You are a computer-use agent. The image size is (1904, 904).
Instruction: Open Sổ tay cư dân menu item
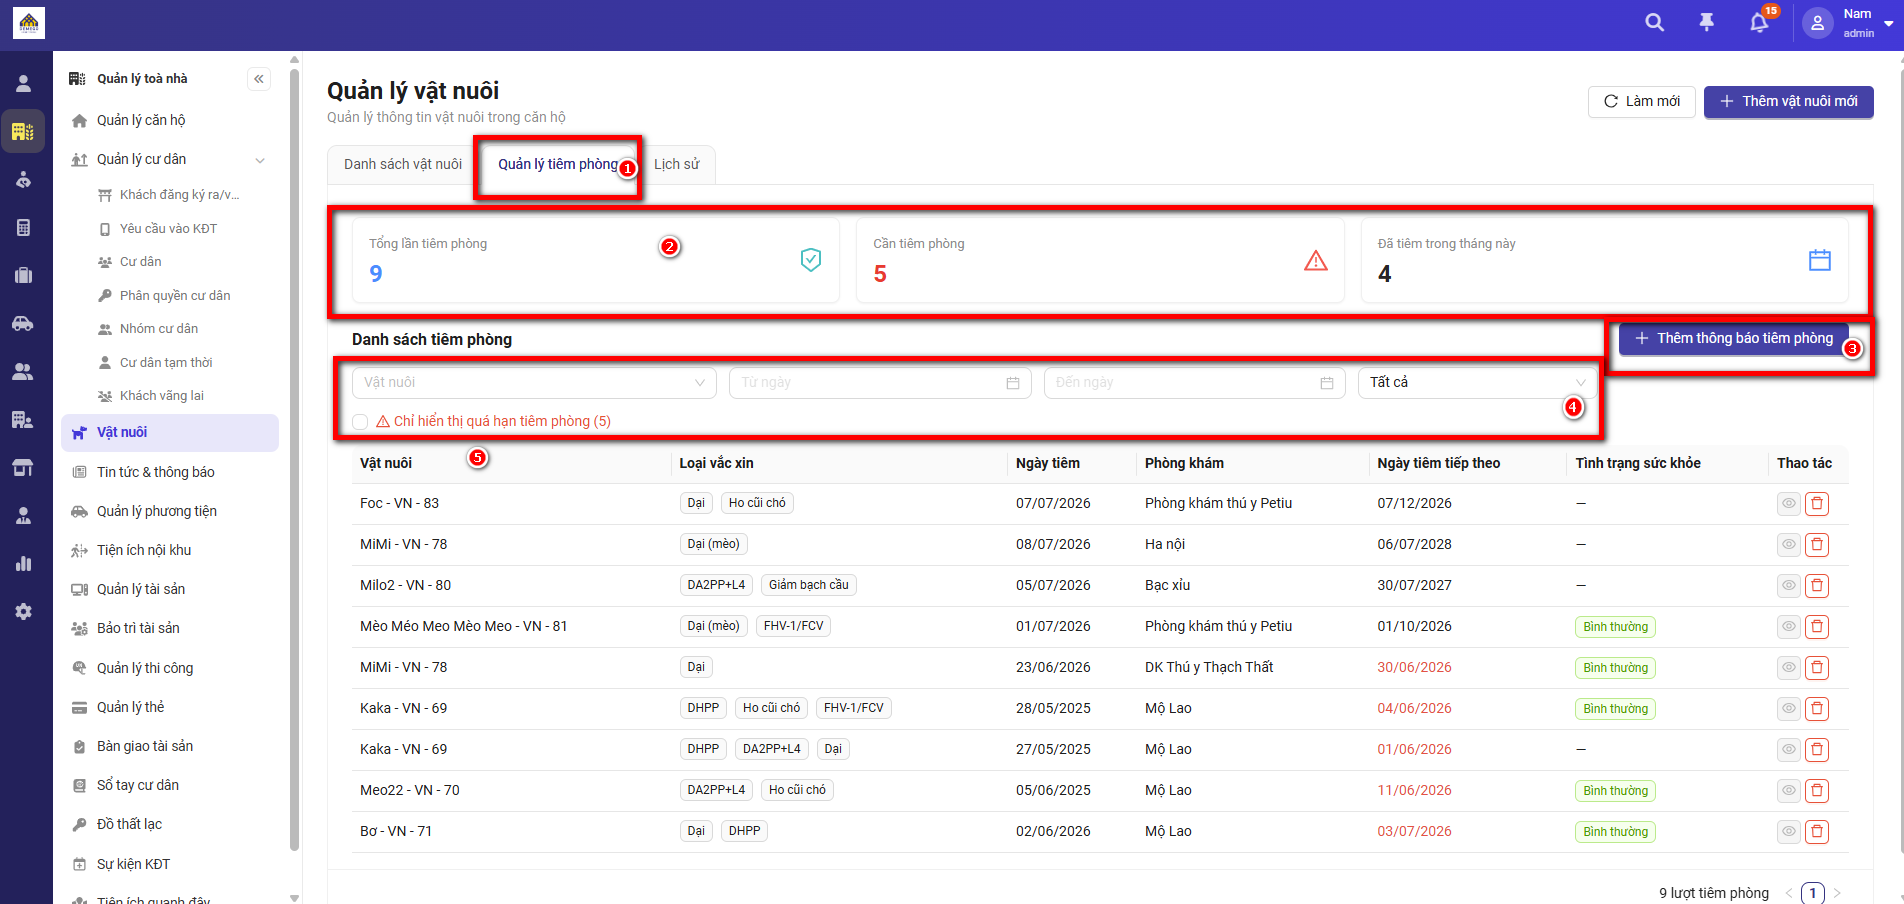pyautogui.click(x=138, y=785)
